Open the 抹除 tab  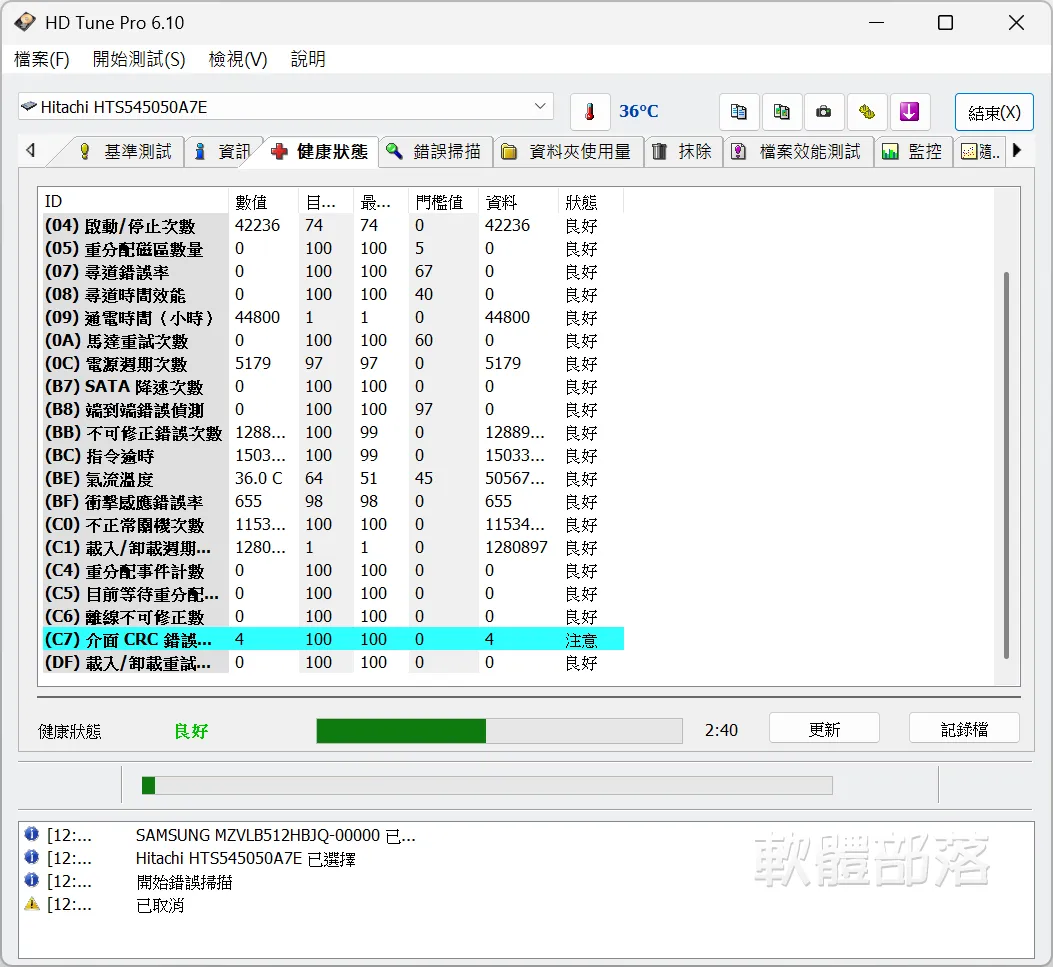point(684,152)
